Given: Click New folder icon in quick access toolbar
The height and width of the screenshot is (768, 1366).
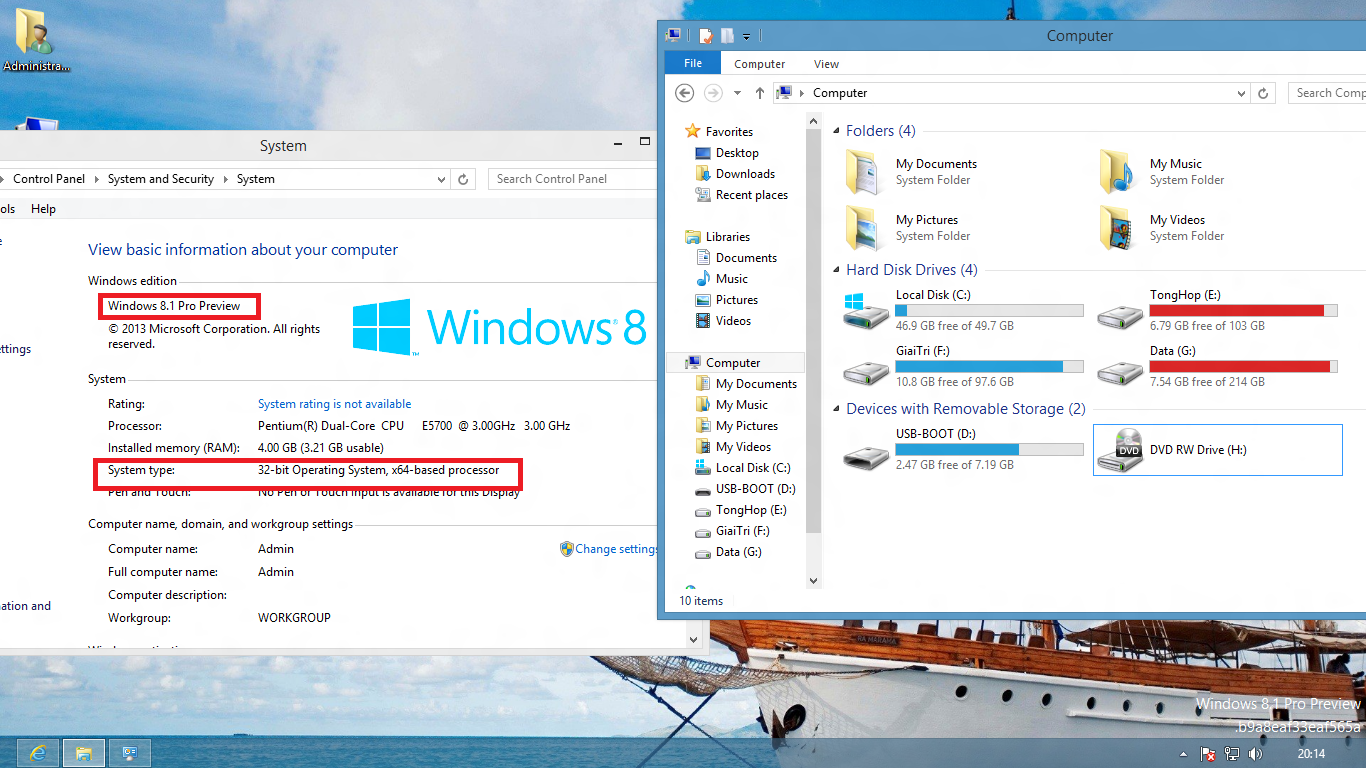Looking at the screenshot, I should 727,36.
